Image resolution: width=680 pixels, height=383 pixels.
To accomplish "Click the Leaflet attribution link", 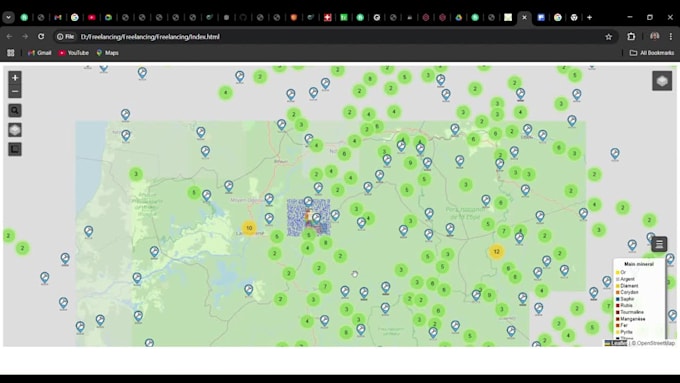I will coord(616,343).
